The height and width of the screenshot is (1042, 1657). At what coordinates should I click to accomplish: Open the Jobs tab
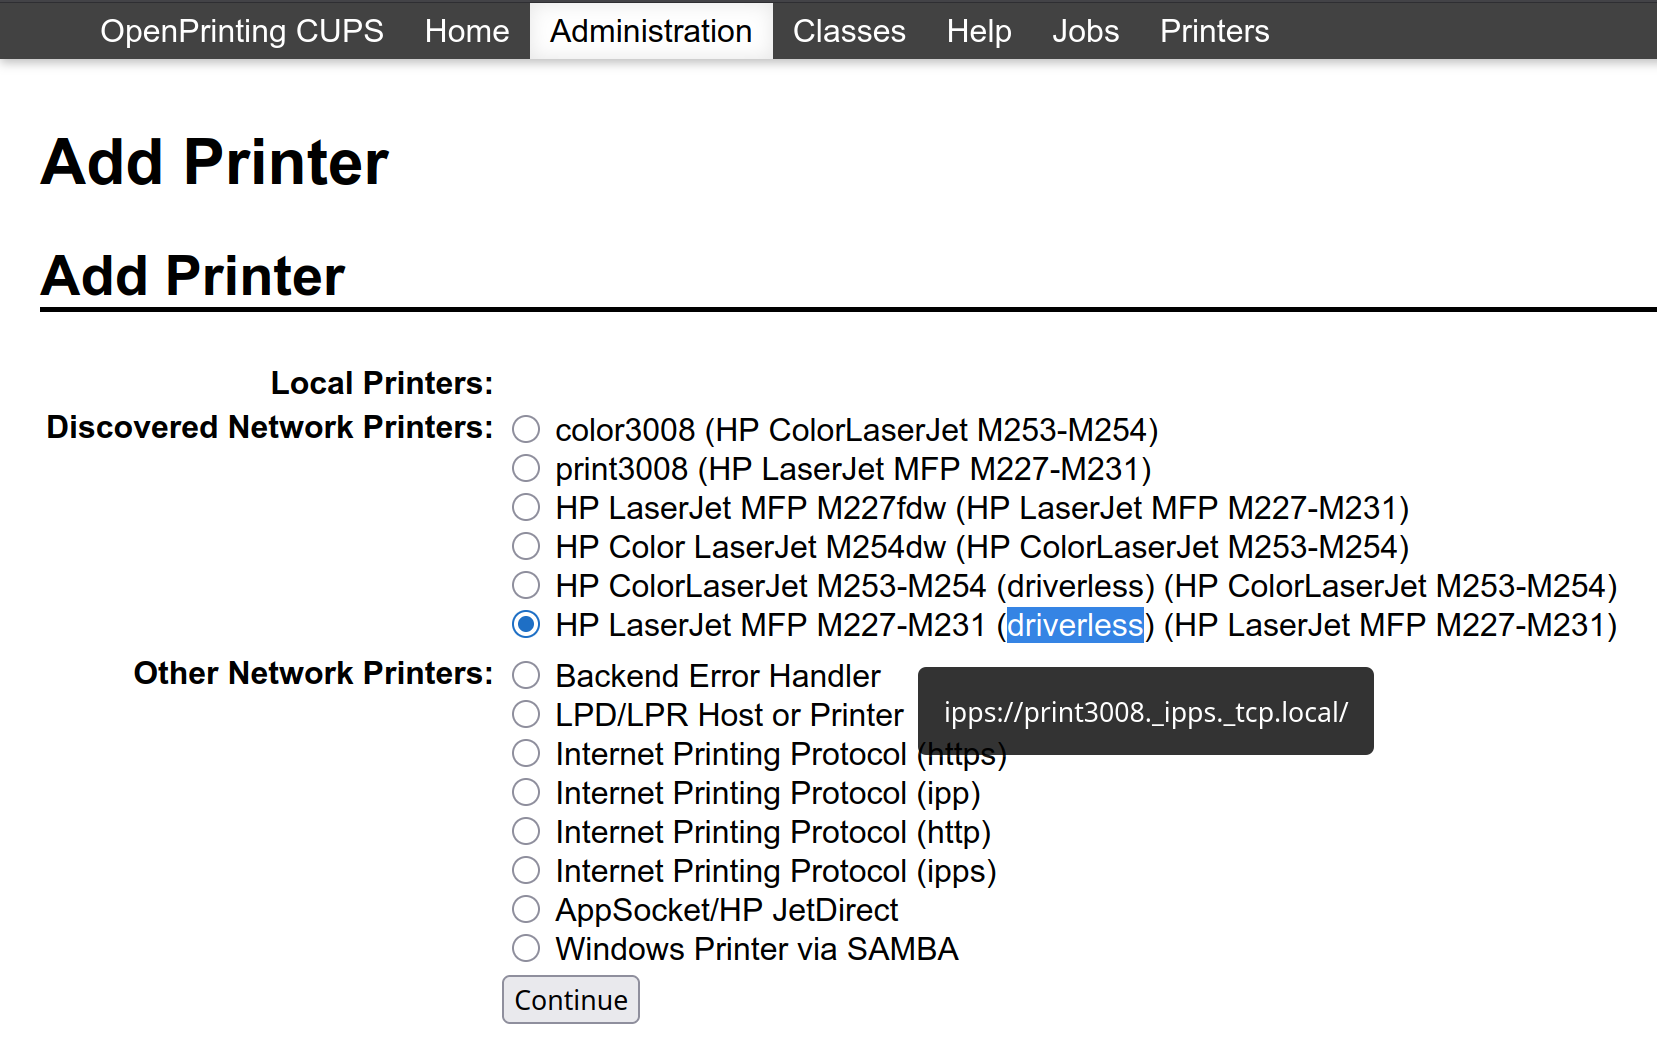(x=1085, y=31)
